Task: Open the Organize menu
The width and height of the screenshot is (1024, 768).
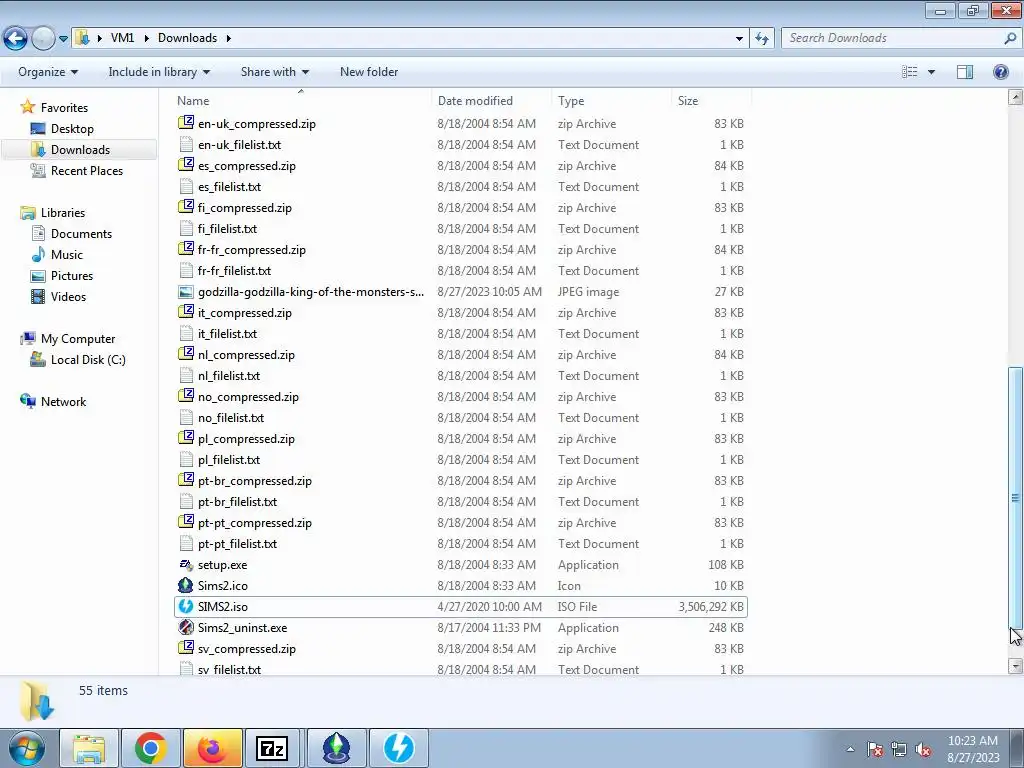Action: tap(48, 72)
